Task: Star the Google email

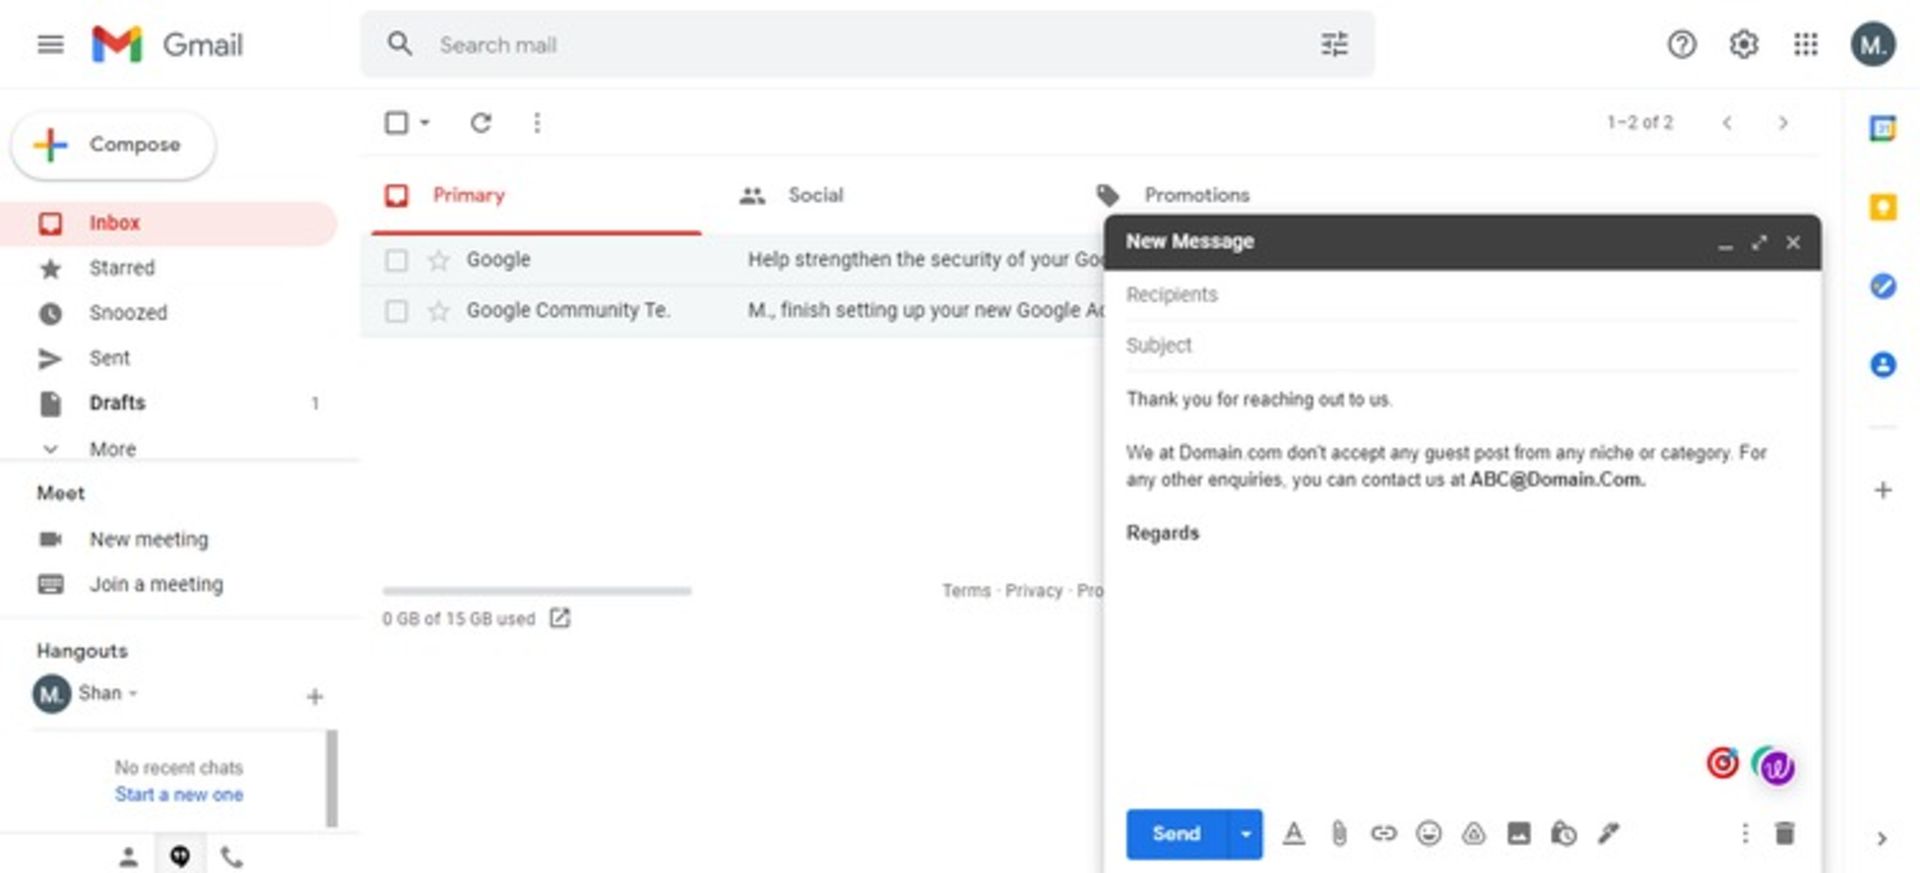Action: (x=438, y=260)
